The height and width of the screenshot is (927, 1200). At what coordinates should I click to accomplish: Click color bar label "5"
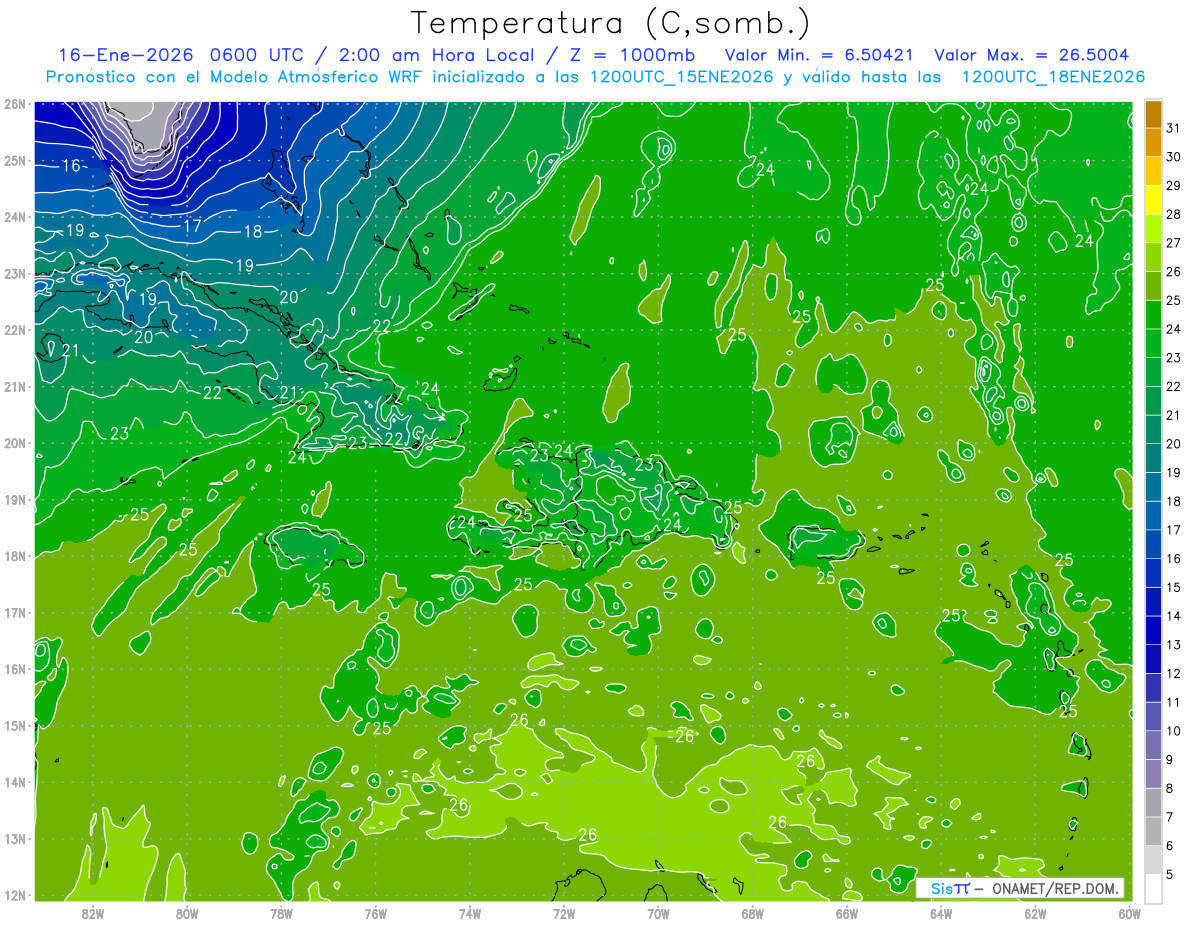(x=1171, y=874)
